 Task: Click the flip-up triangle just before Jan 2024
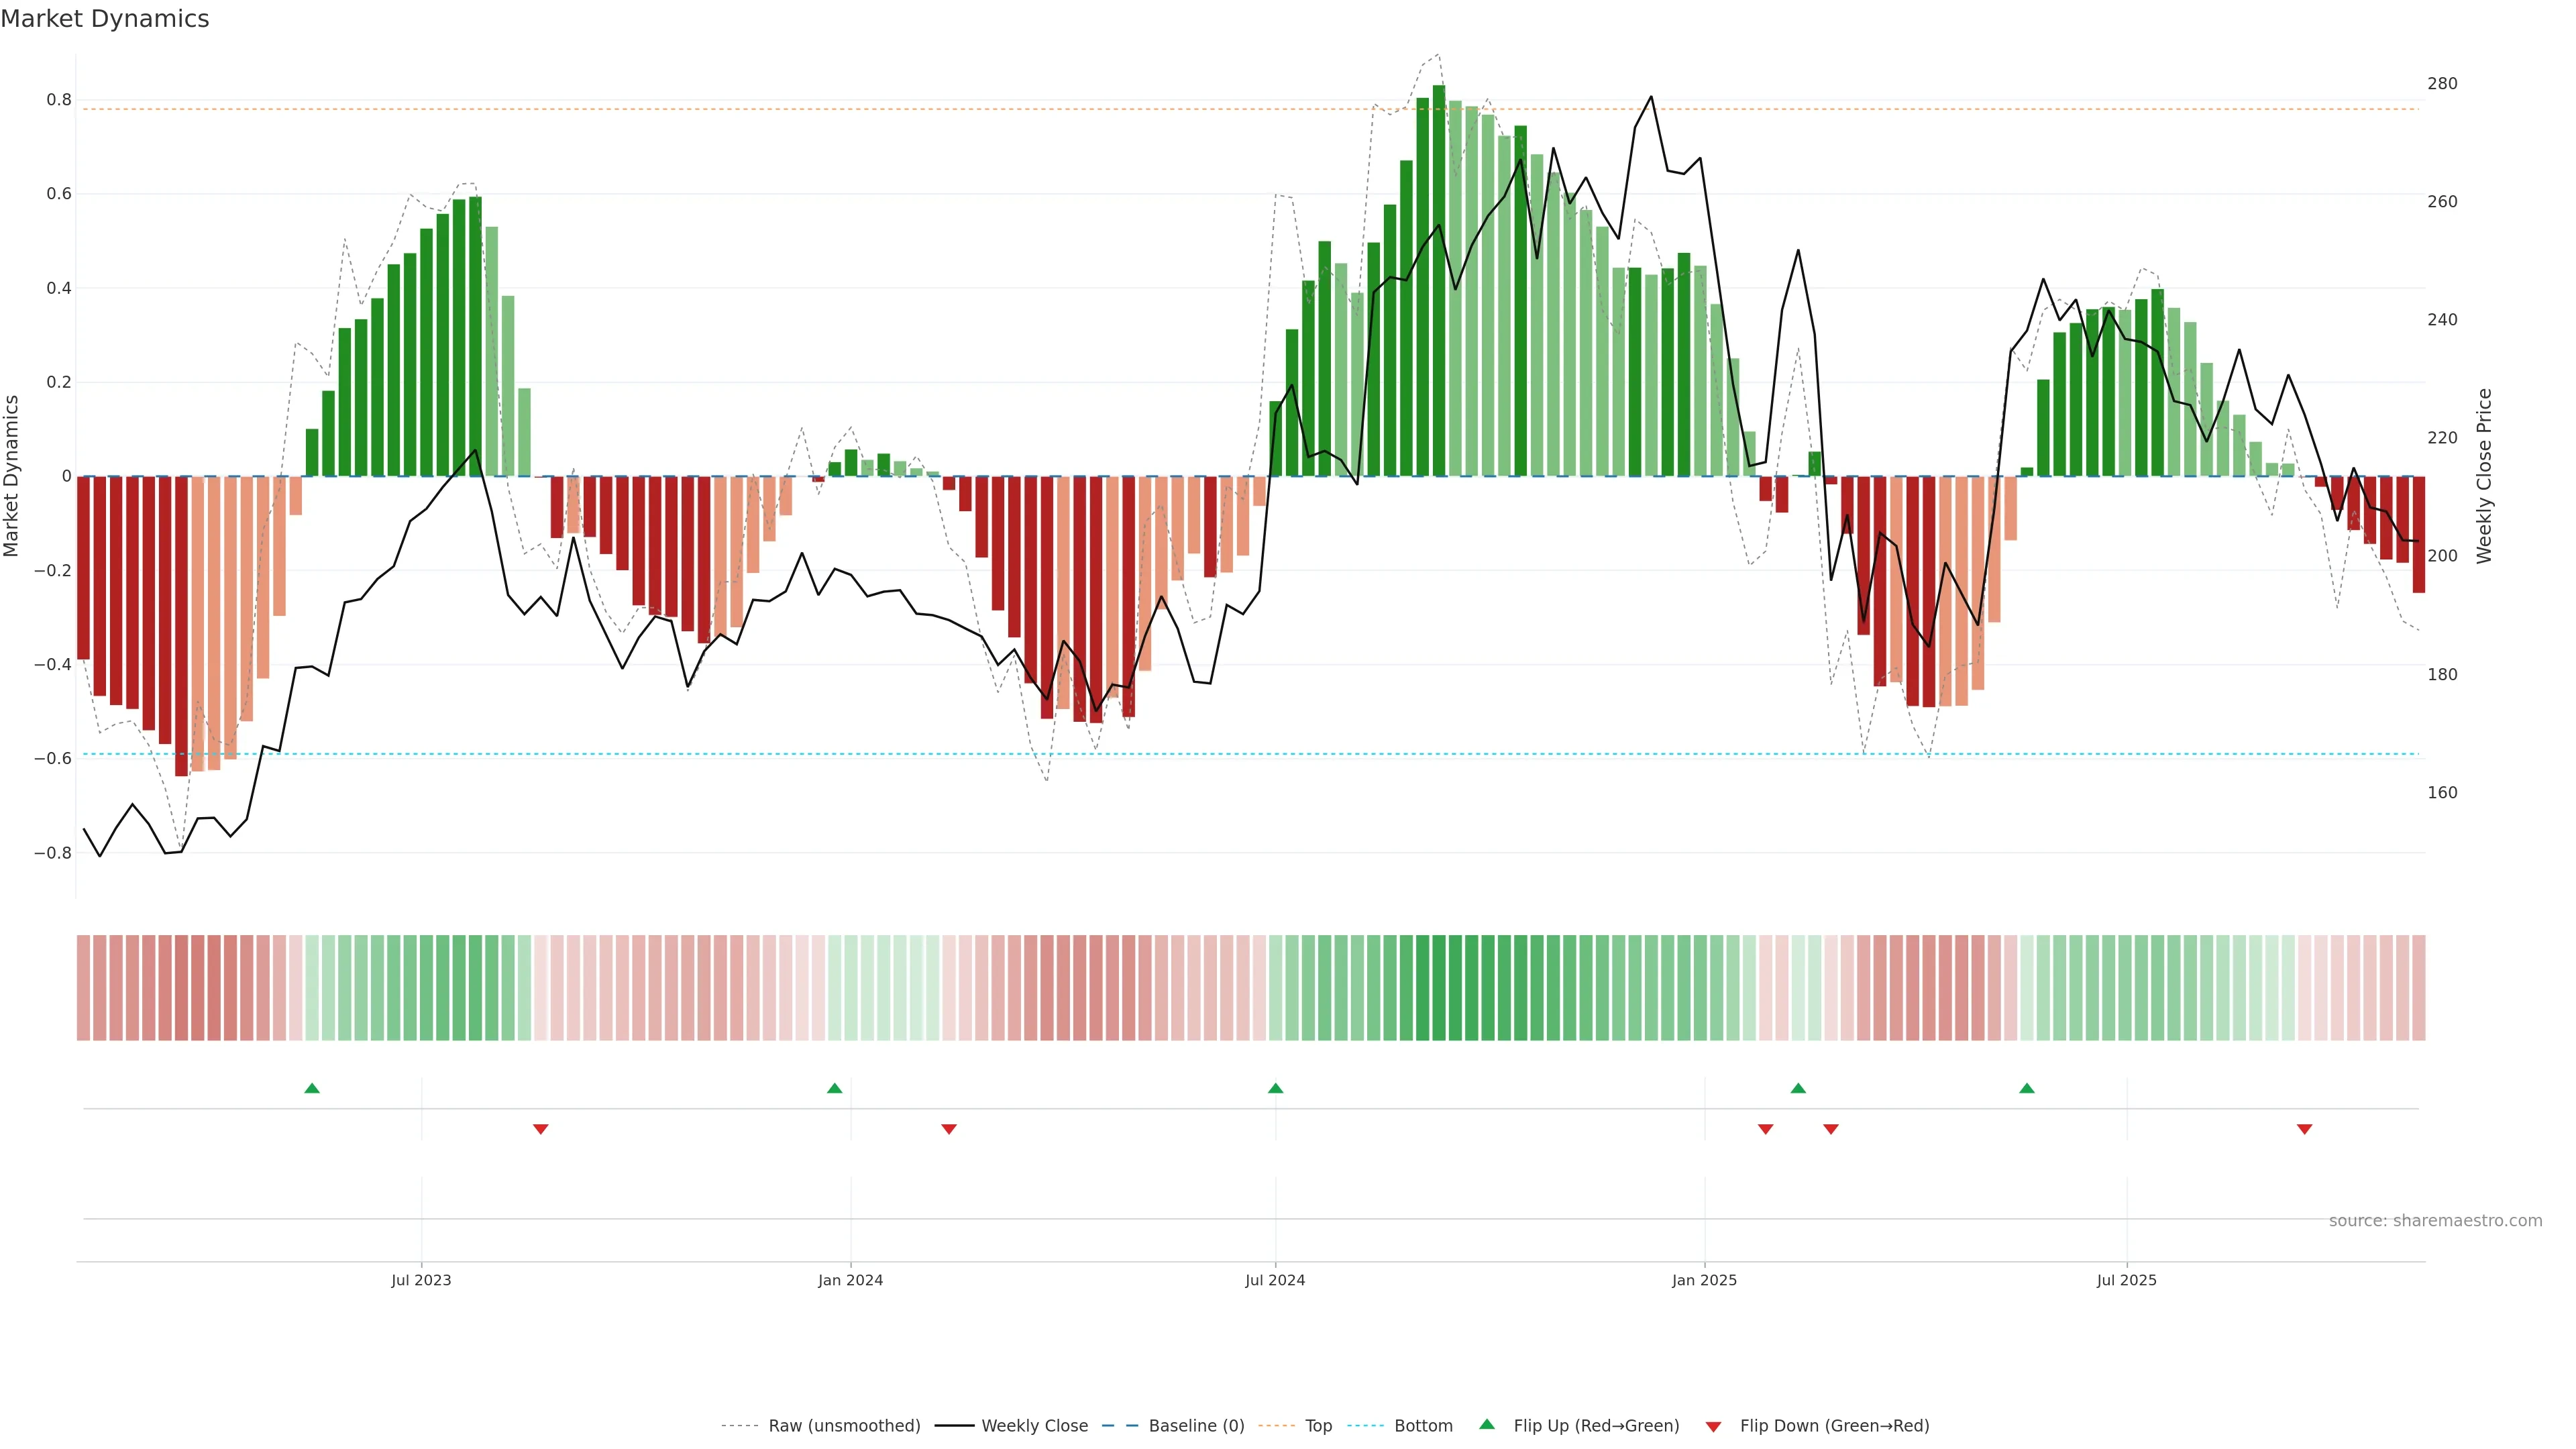pos(835,1088)
